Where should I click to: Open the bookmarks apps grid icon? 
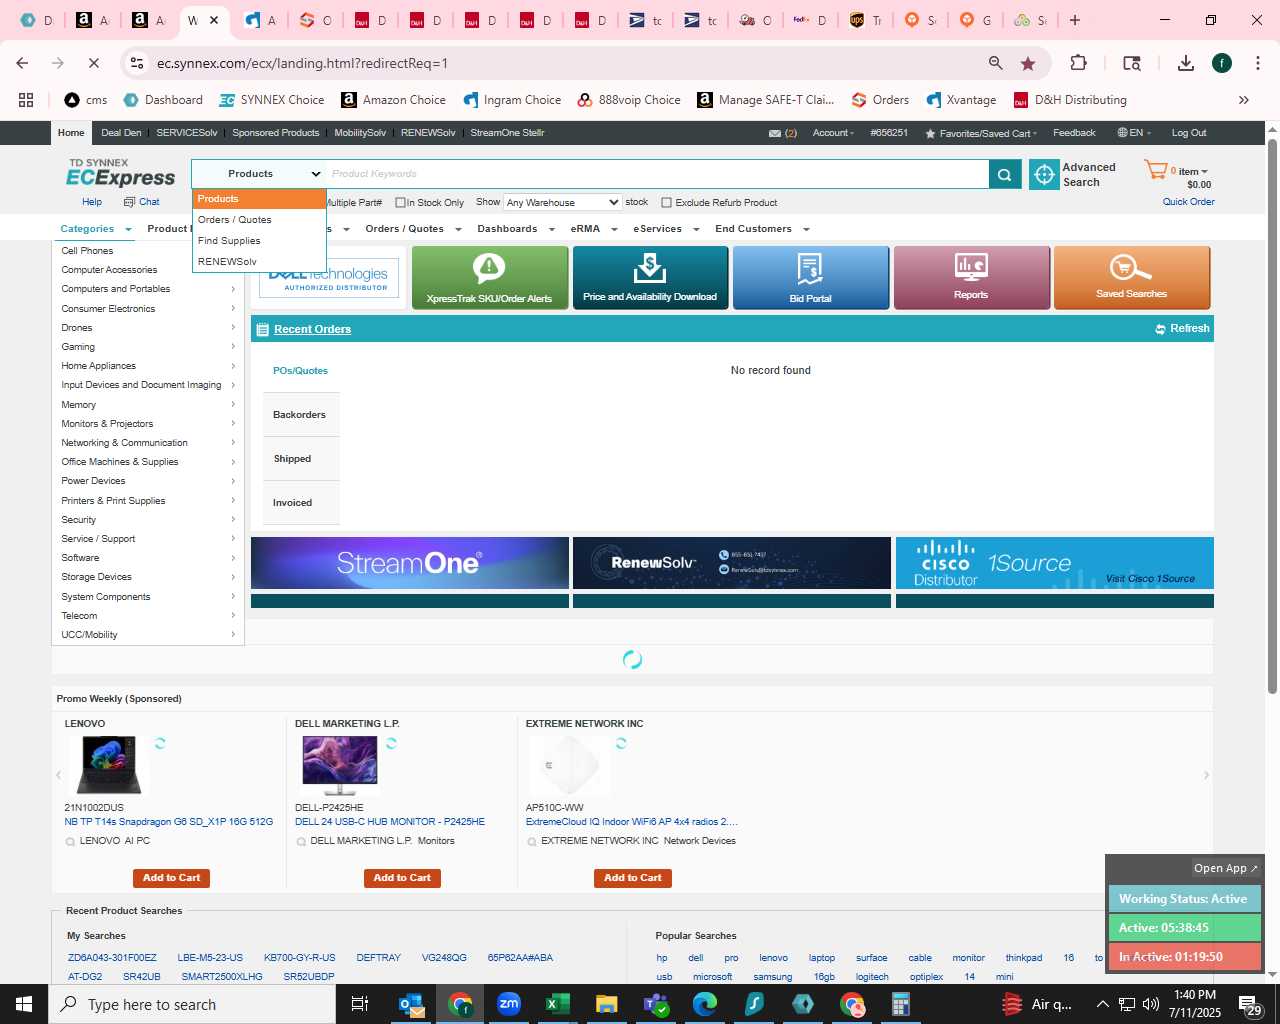tap(26, 100)
